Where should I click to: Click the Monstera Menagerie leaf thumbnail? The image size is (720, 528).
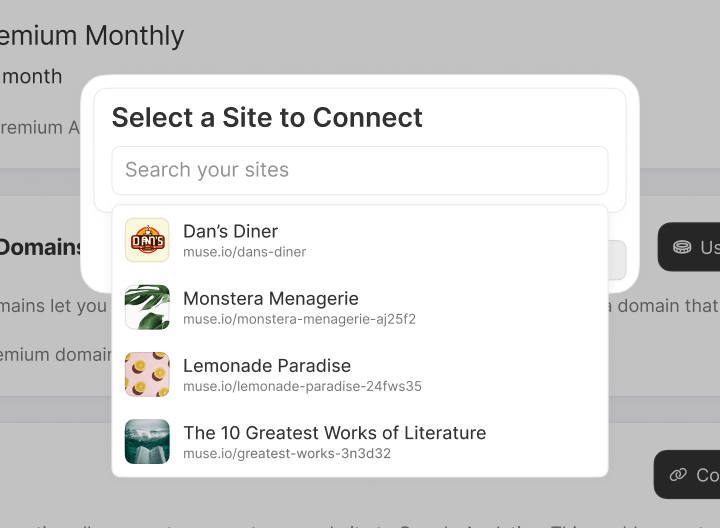tap(147, 307)
